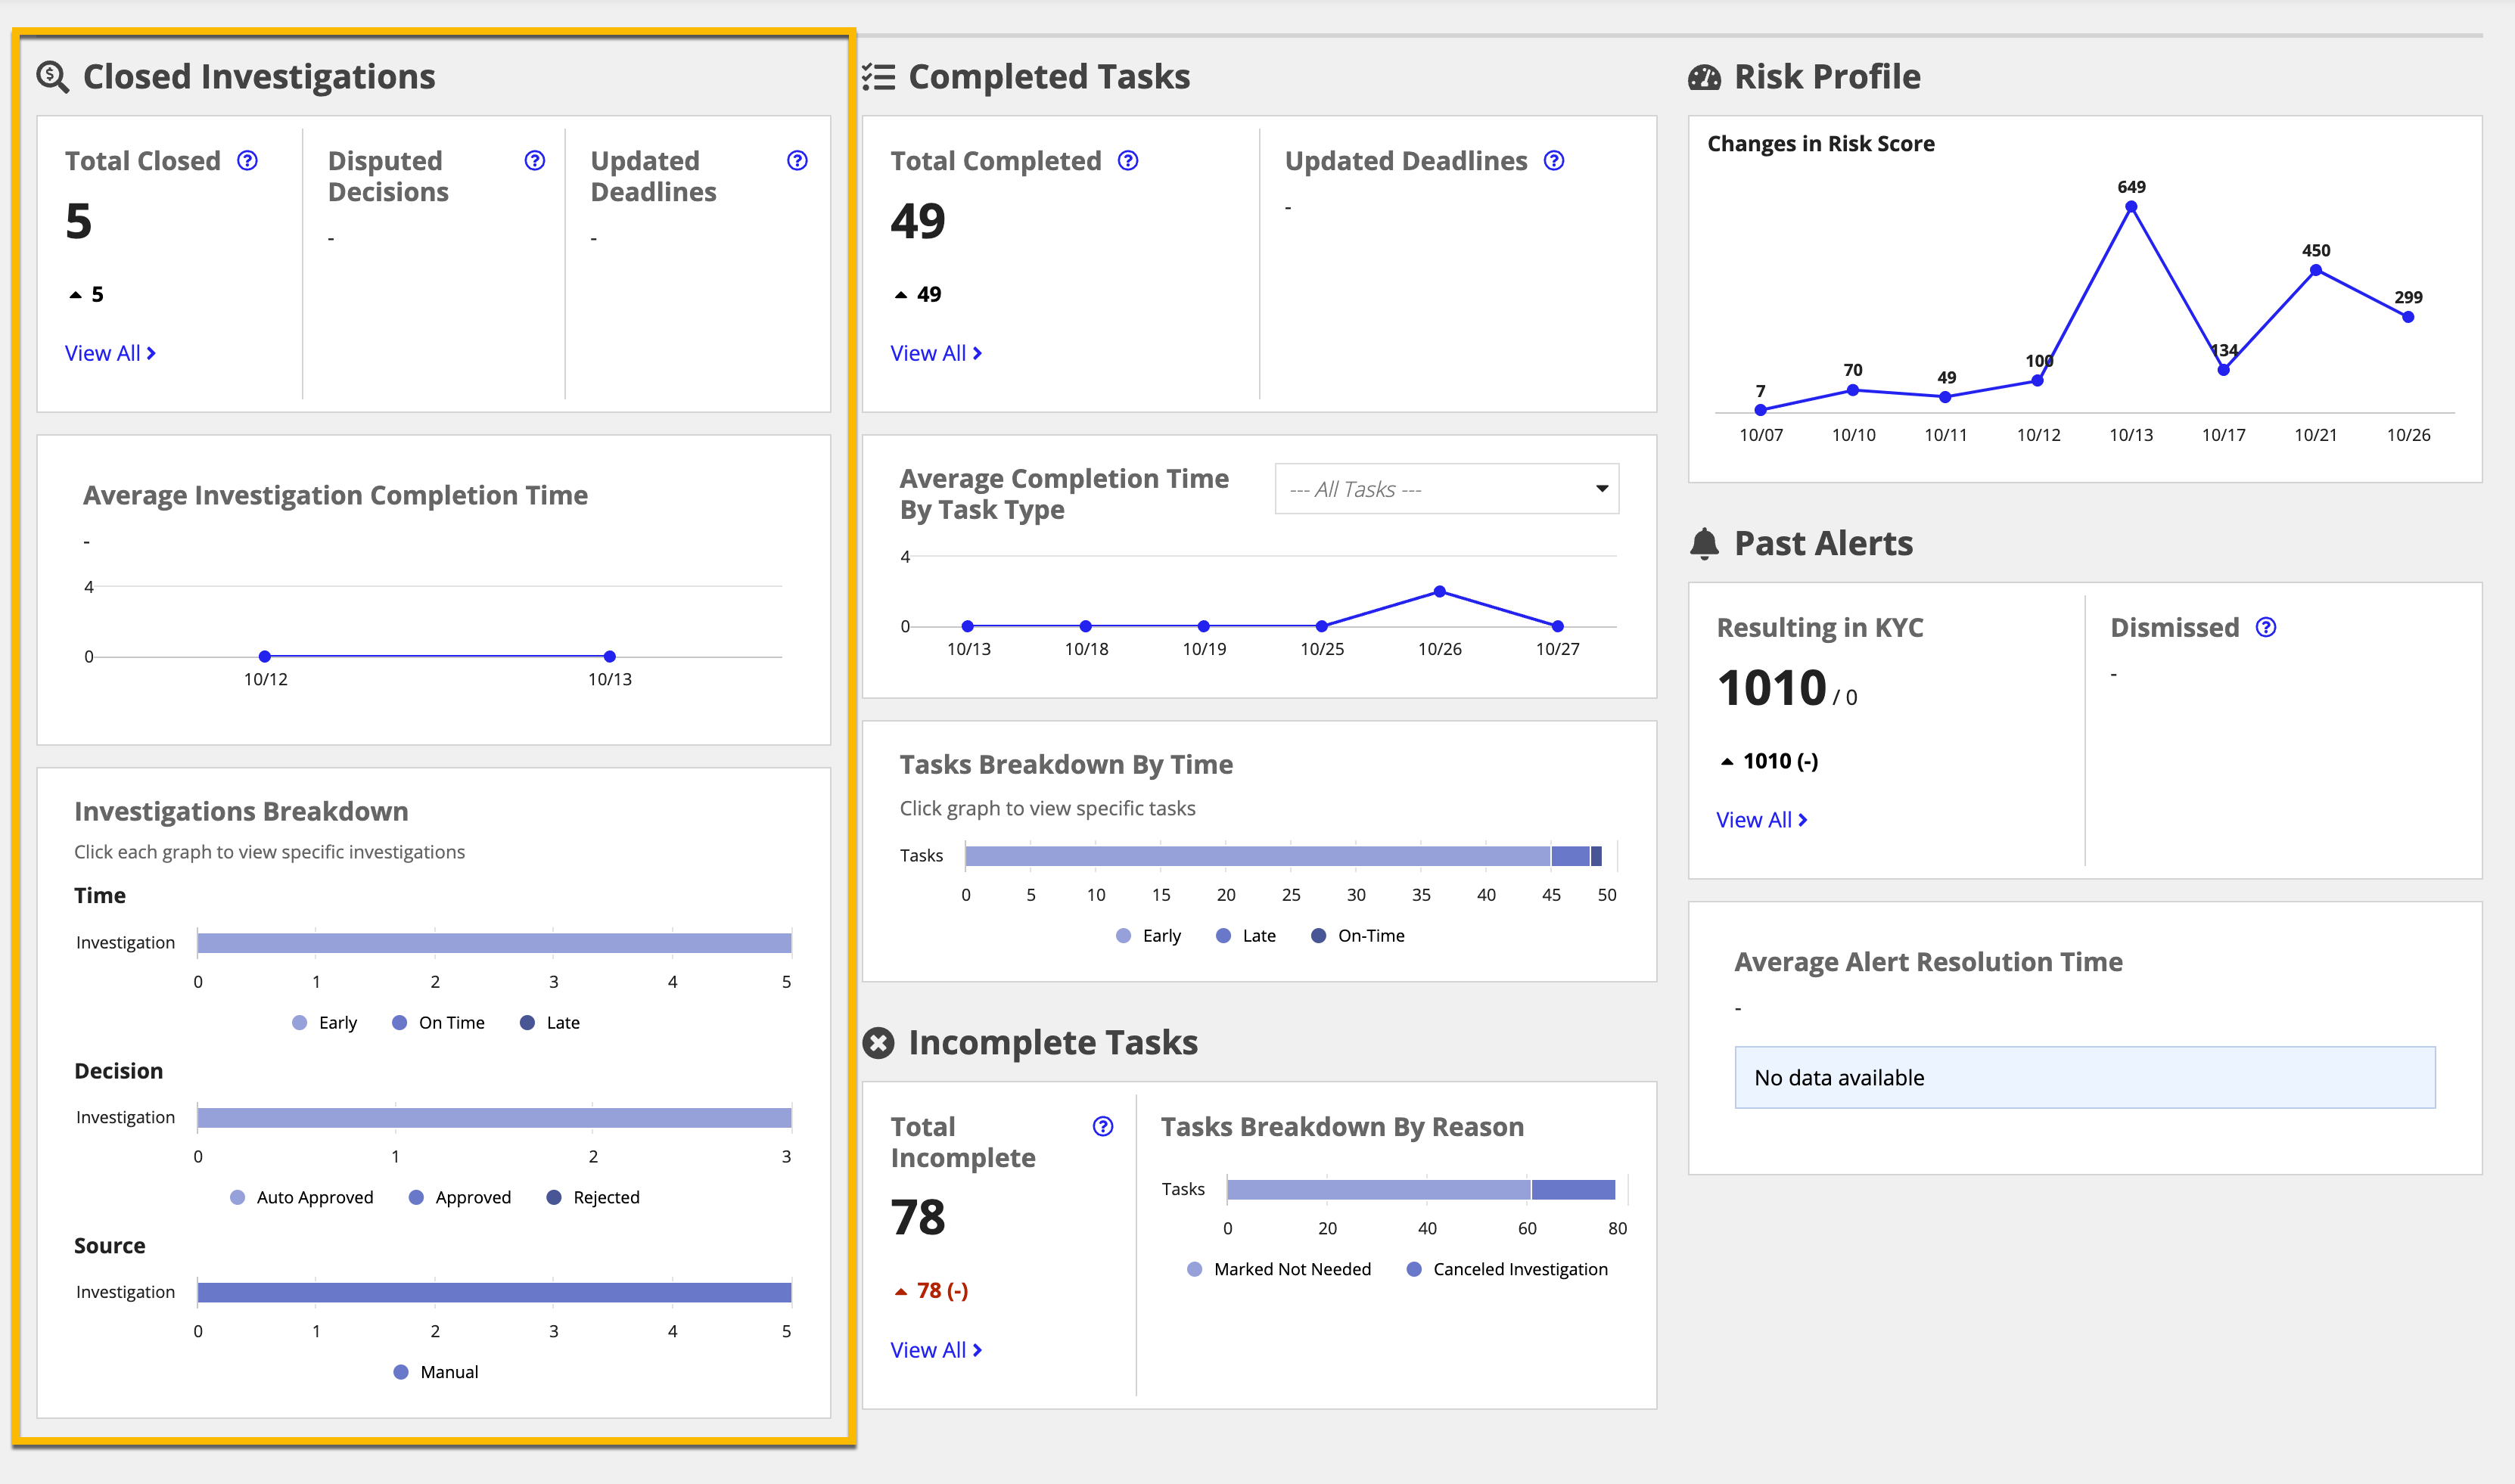Toggle the Canceled Investigation legend item
The width and height of the screenshot is (2515, 1484).
point(1507,1269)
